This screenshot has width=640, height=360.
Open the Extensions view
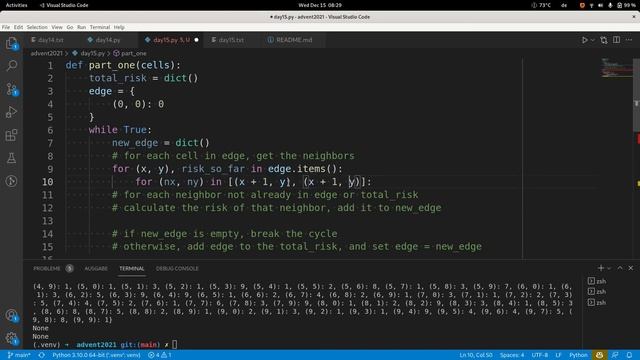pos(11,135)
